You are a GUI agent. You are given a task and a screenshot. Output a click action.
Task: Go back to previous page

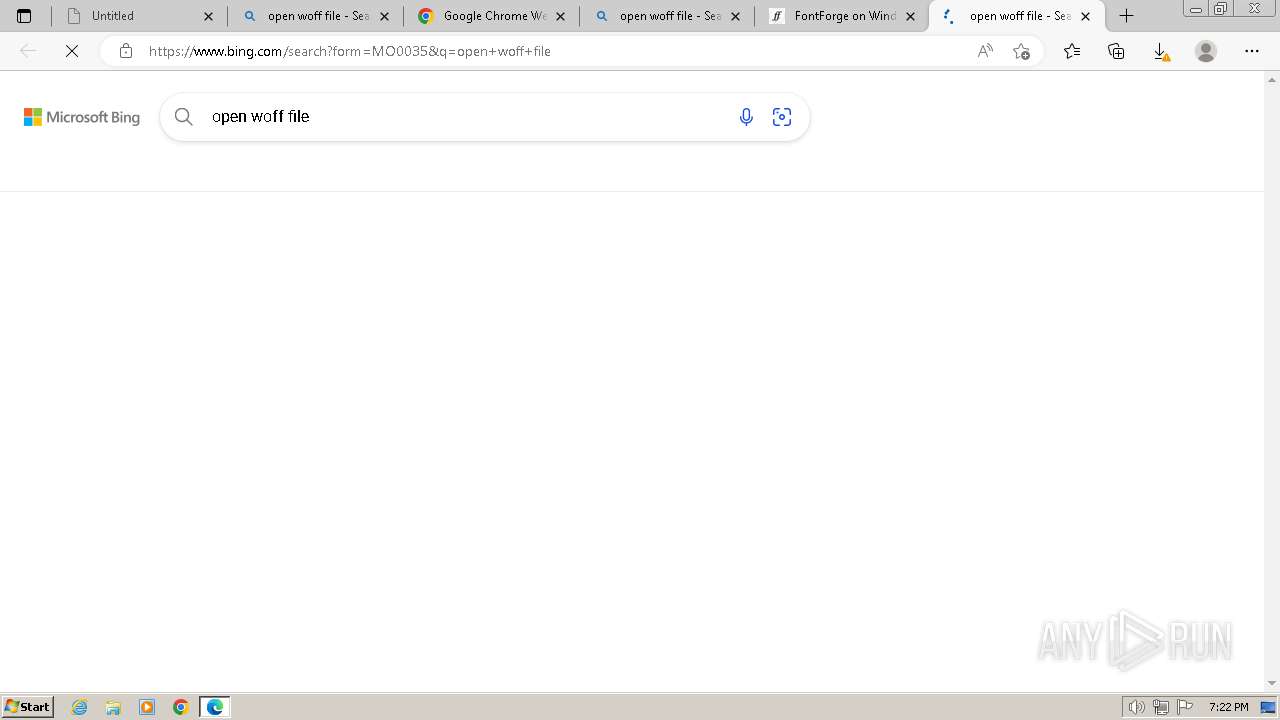[28, 51]
